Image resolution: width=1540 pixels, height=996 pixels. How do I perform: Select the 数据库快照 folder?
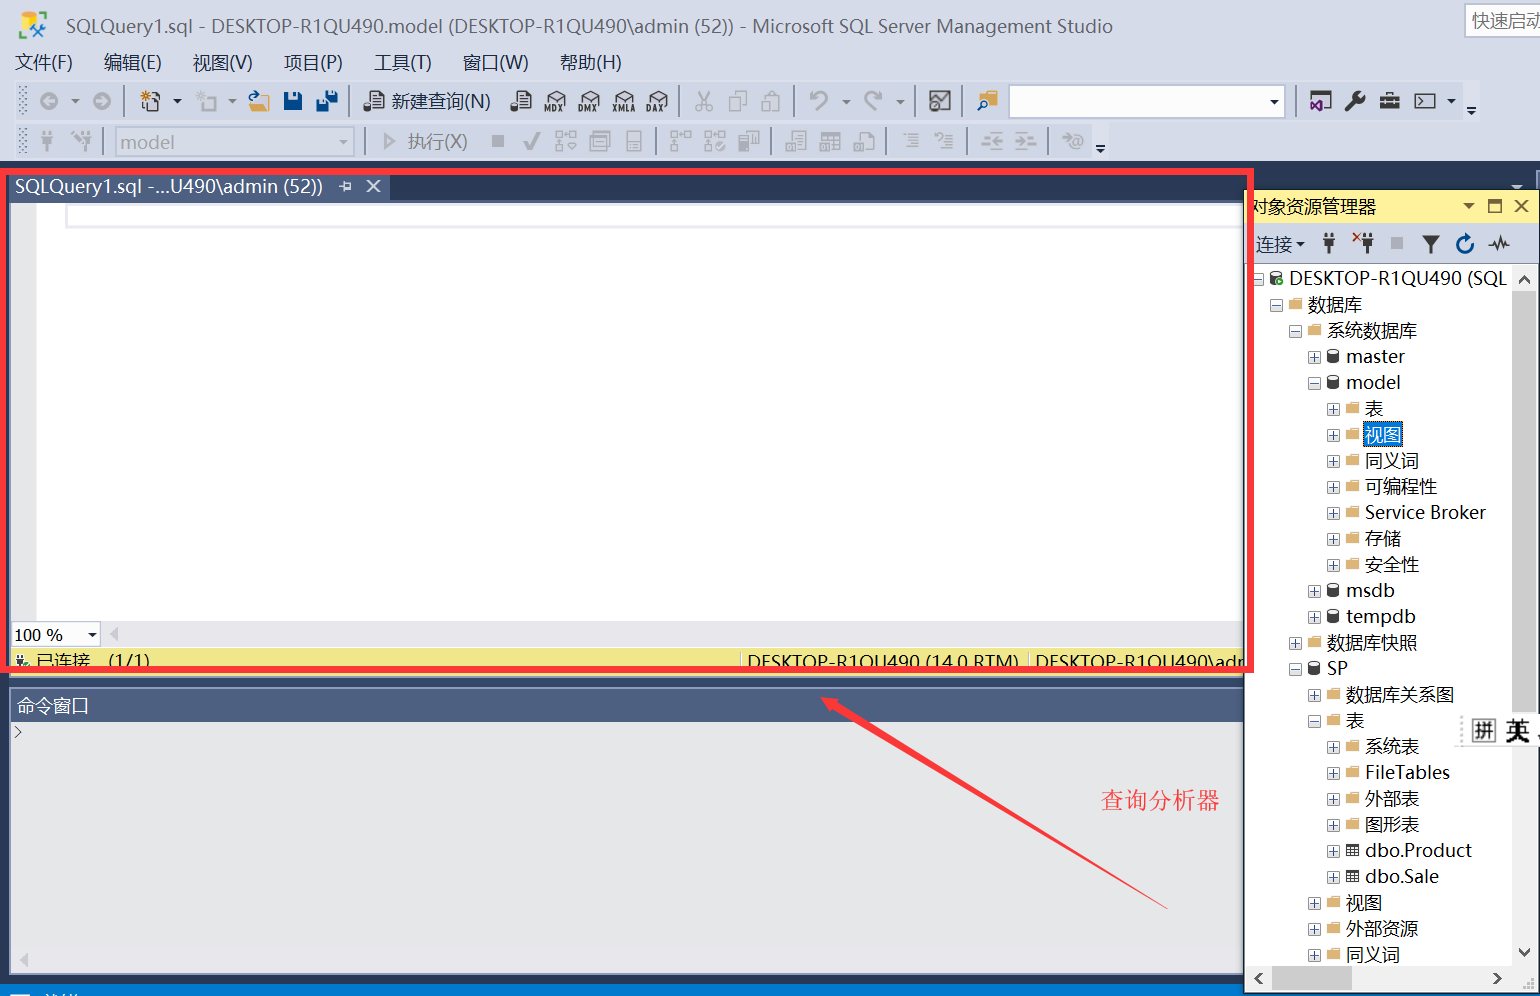click(x=1372, y=642)
